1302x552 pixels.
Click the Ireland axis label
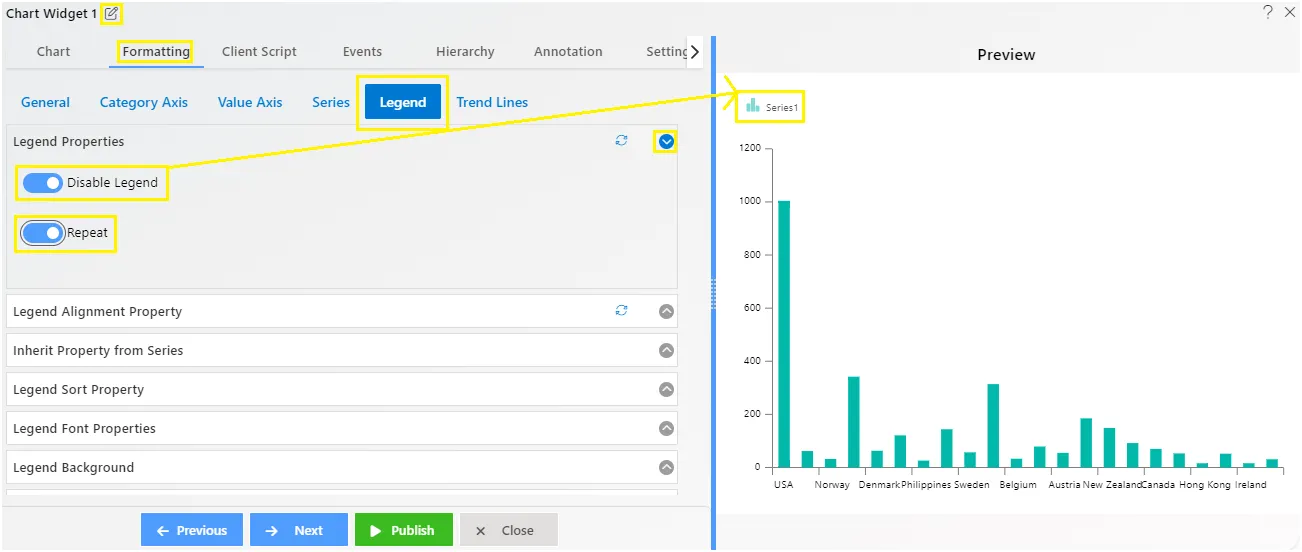[1250, 485]
